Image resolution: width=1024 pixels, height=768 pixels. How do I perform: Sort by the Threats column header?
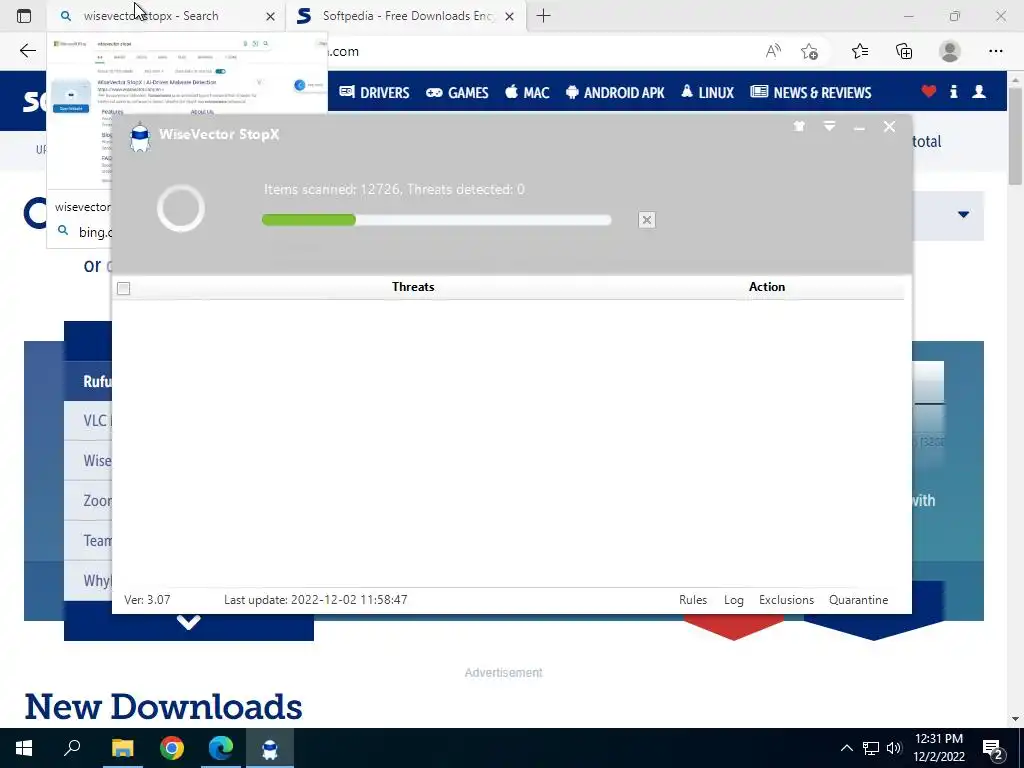coord(413,287)
